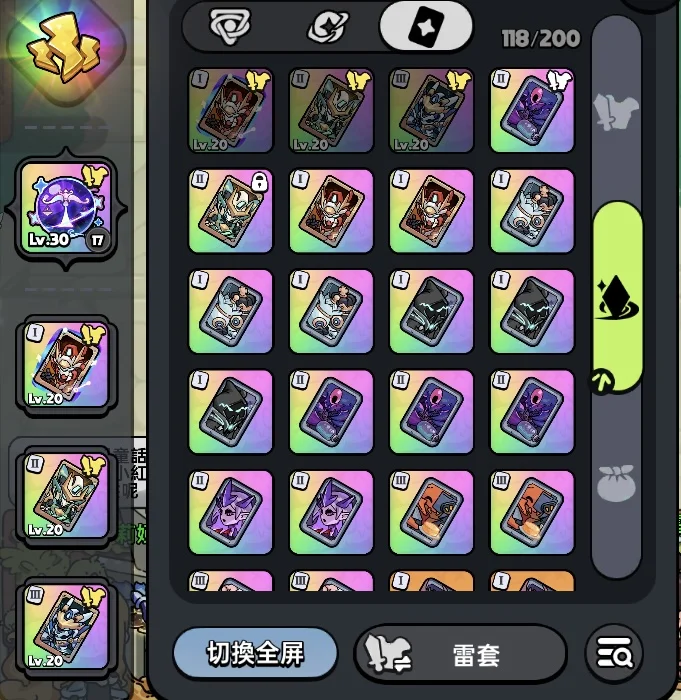Click the up-arrow badge on the green tab

click(602, 381)
